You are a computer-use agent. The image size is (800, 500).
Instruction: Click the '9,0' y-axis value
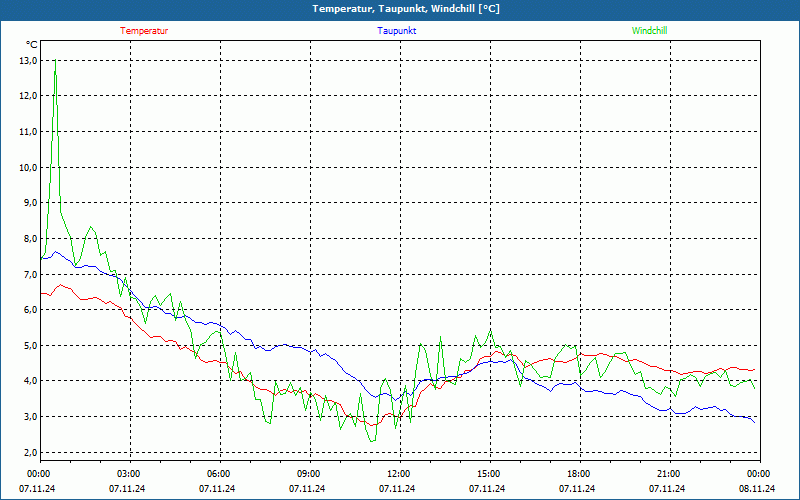pyautogui.click(x=30, y=203)
